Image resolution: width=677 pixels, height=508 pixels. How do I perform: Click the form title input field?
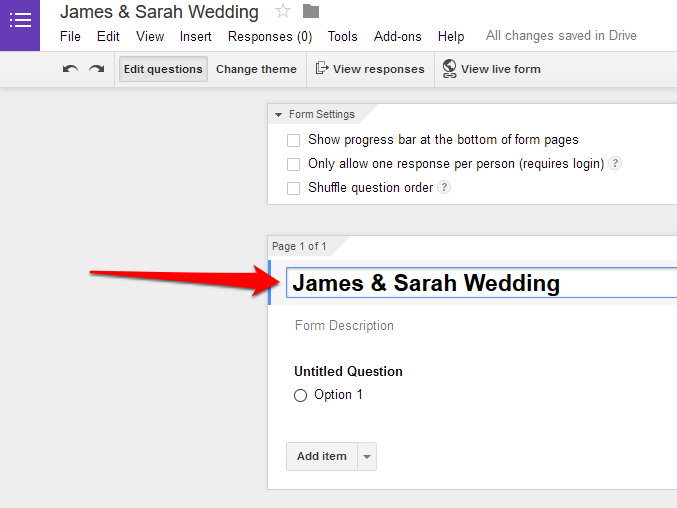481,283
